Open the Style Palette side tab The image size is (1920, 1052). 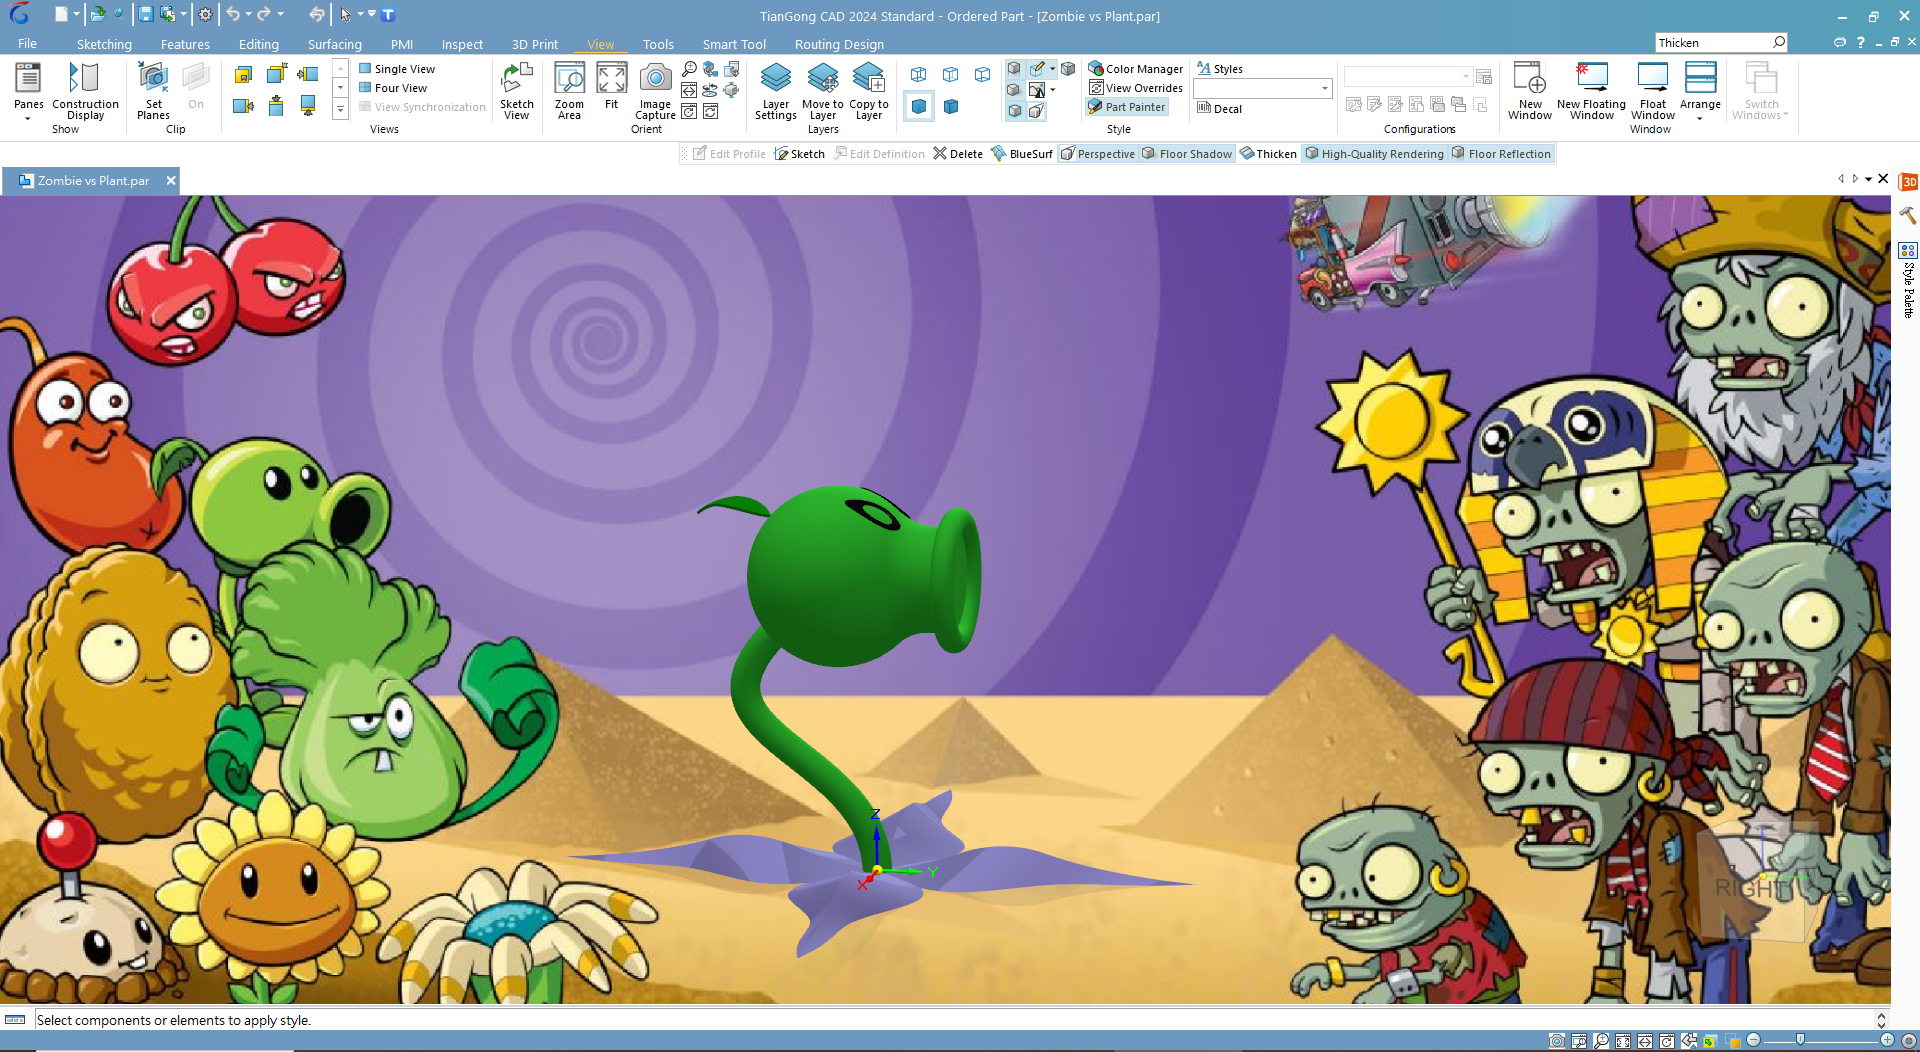click(1908, 280)
